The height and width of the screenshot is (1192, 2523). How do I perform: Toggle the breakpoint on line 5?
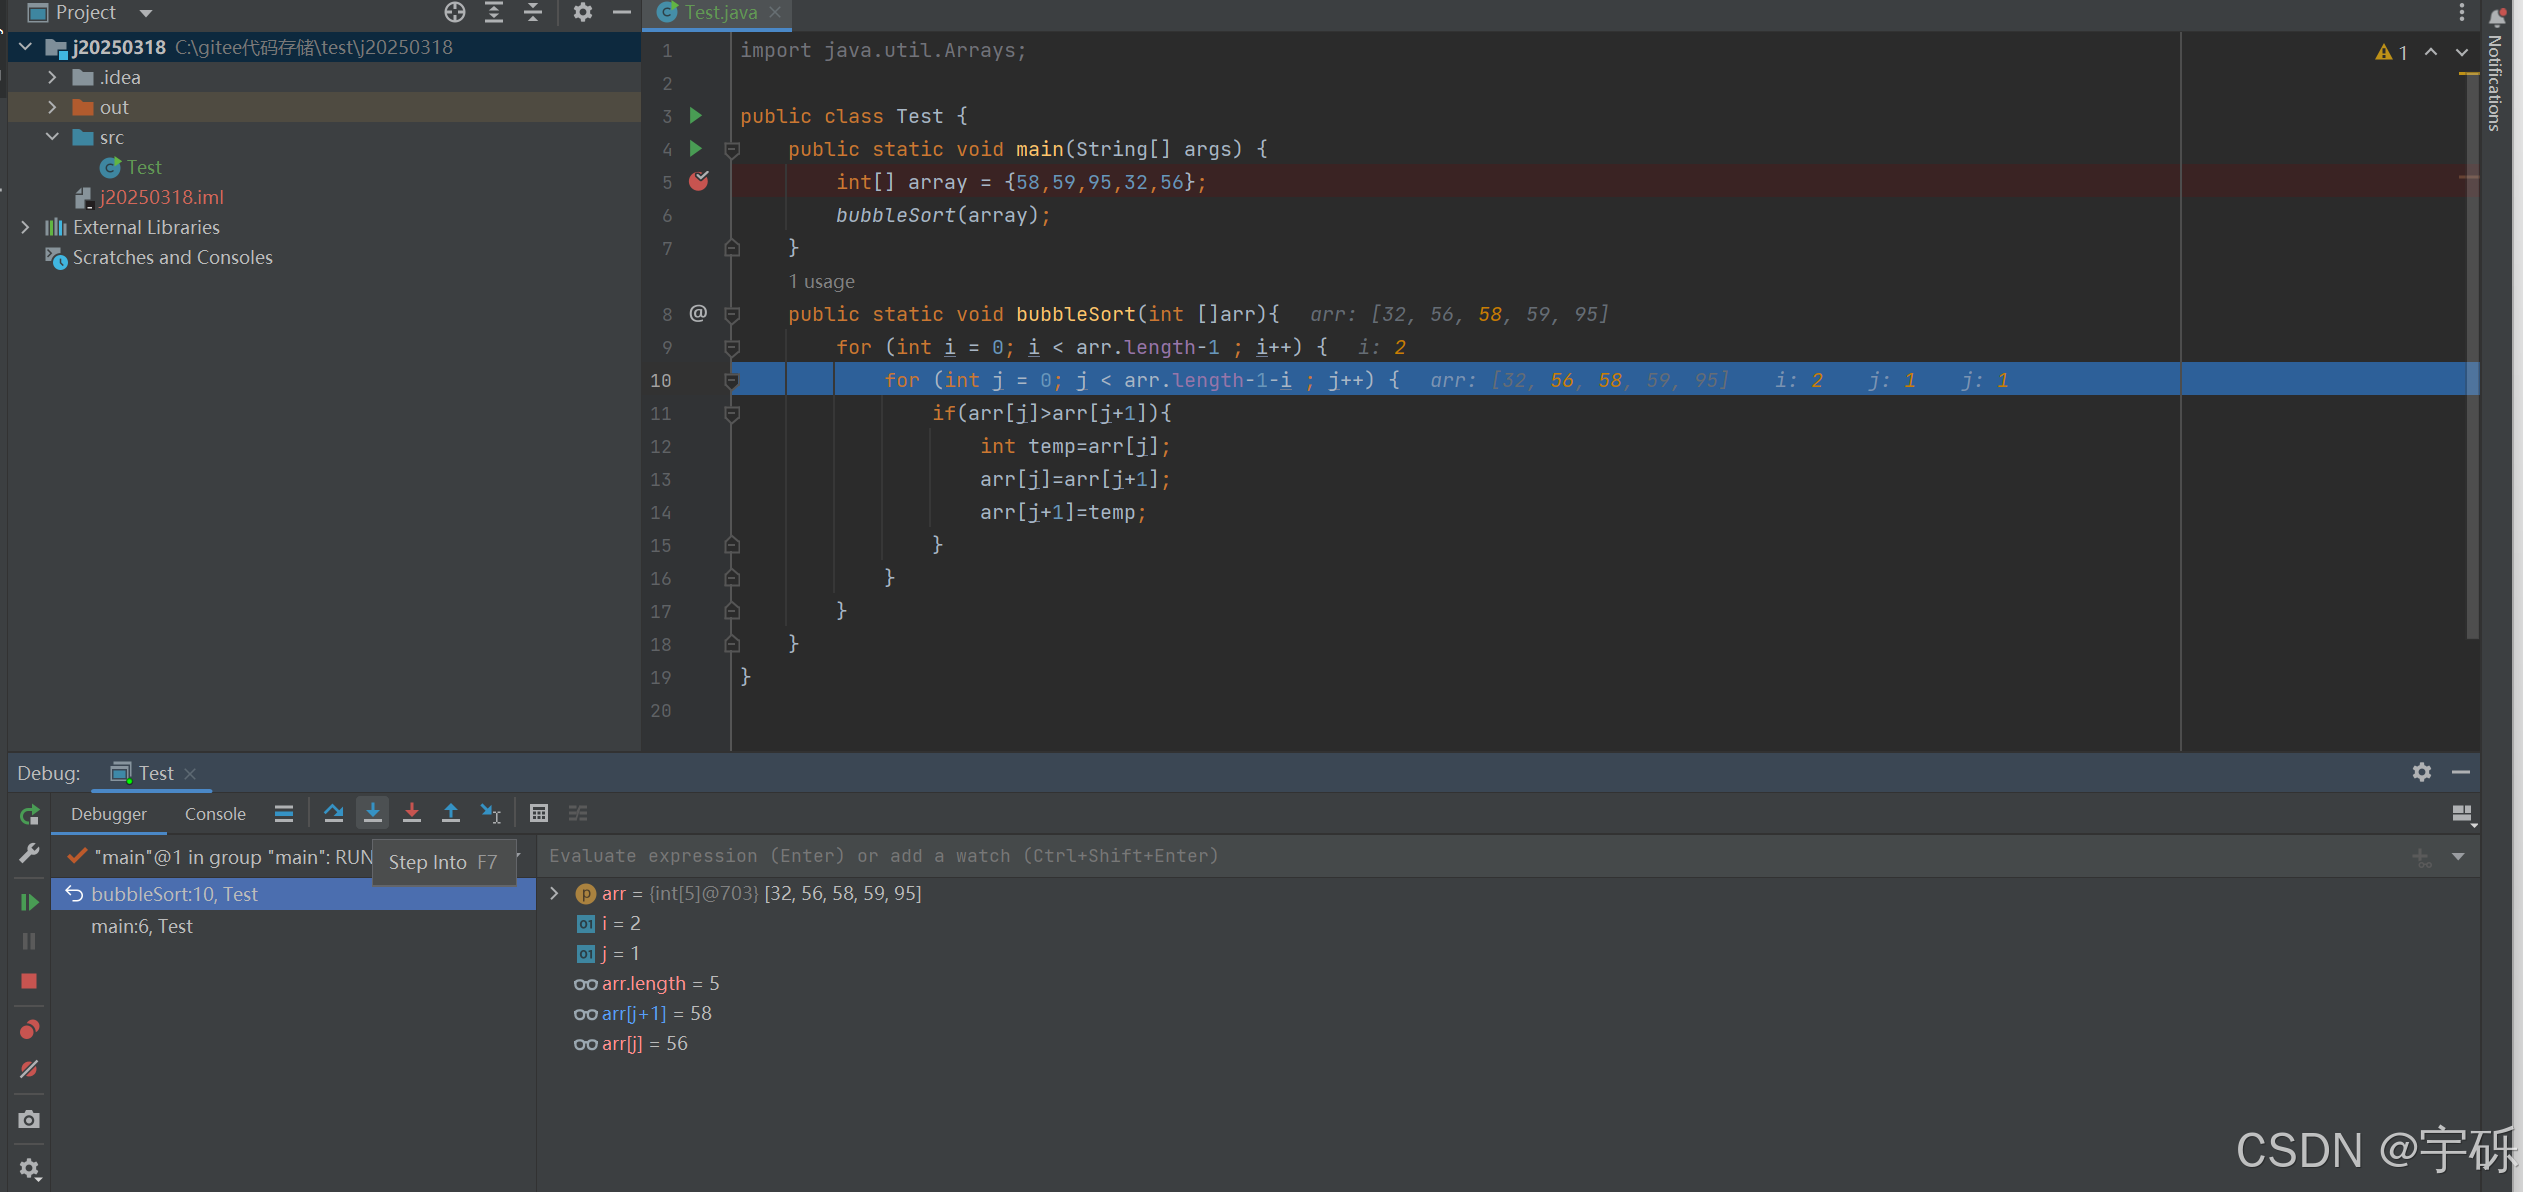pyautogui.click(x=698, y=182)
